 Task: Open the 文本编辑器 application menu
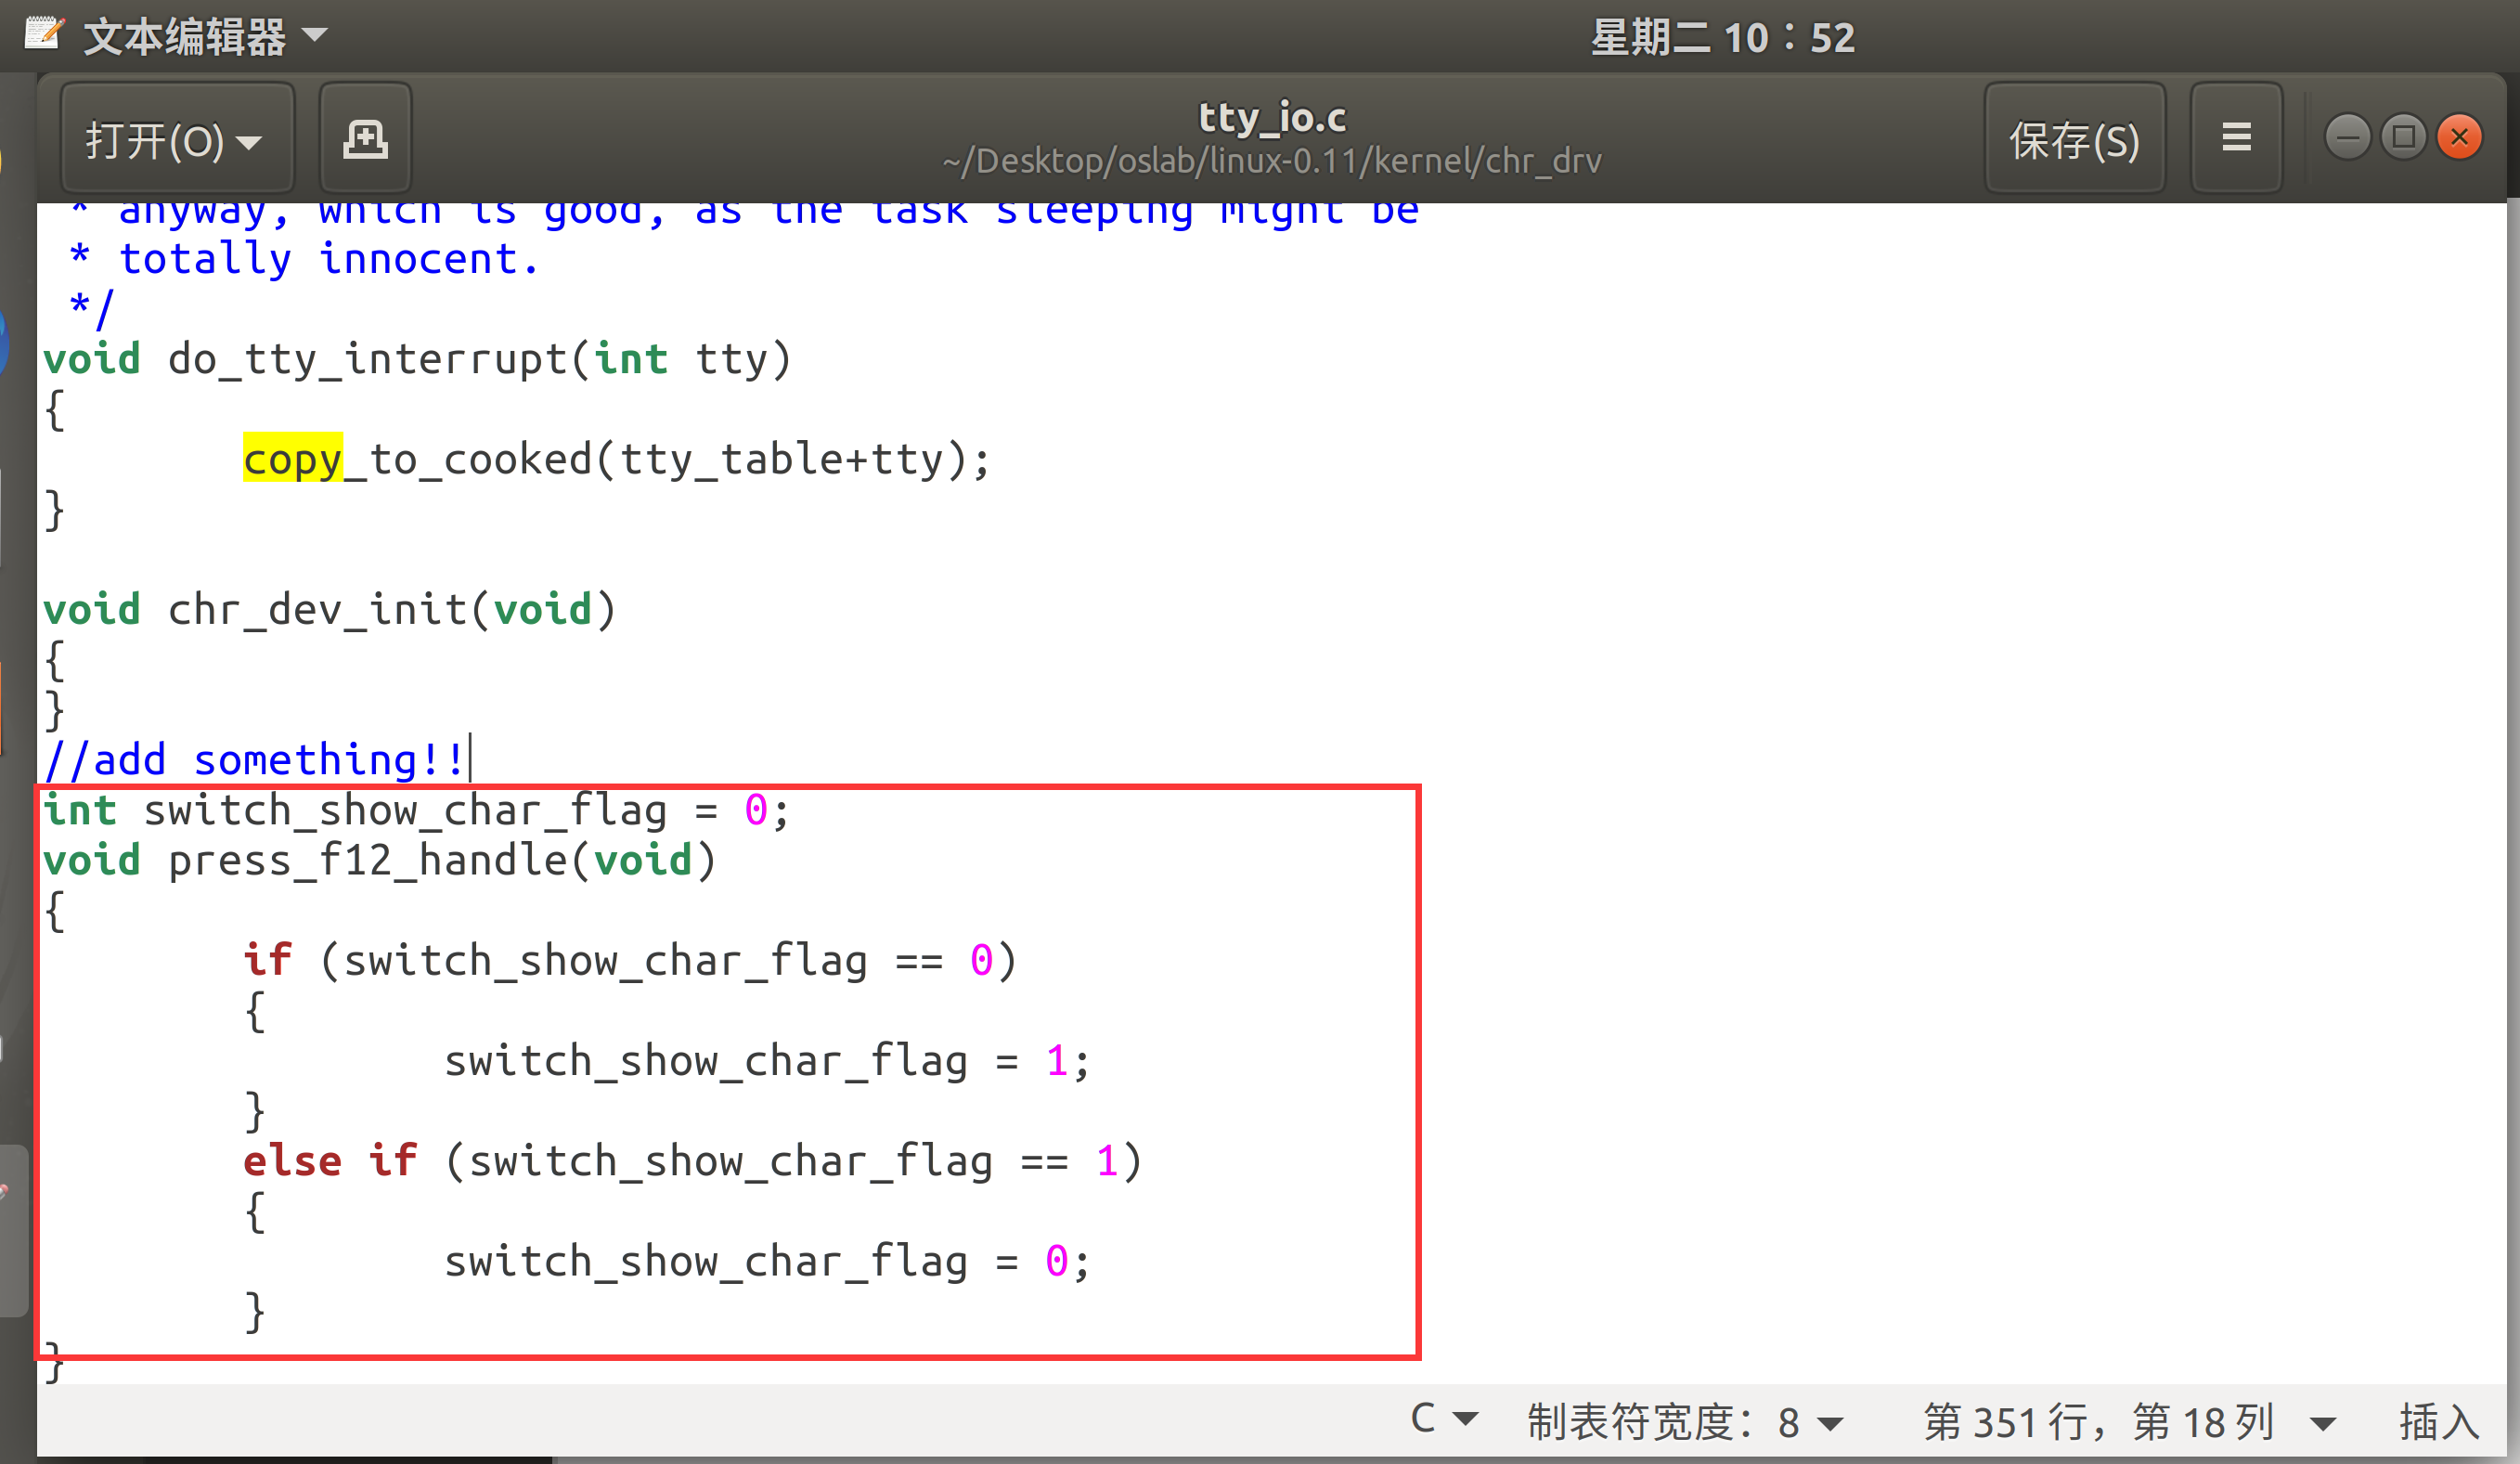(x=205, y=37)
